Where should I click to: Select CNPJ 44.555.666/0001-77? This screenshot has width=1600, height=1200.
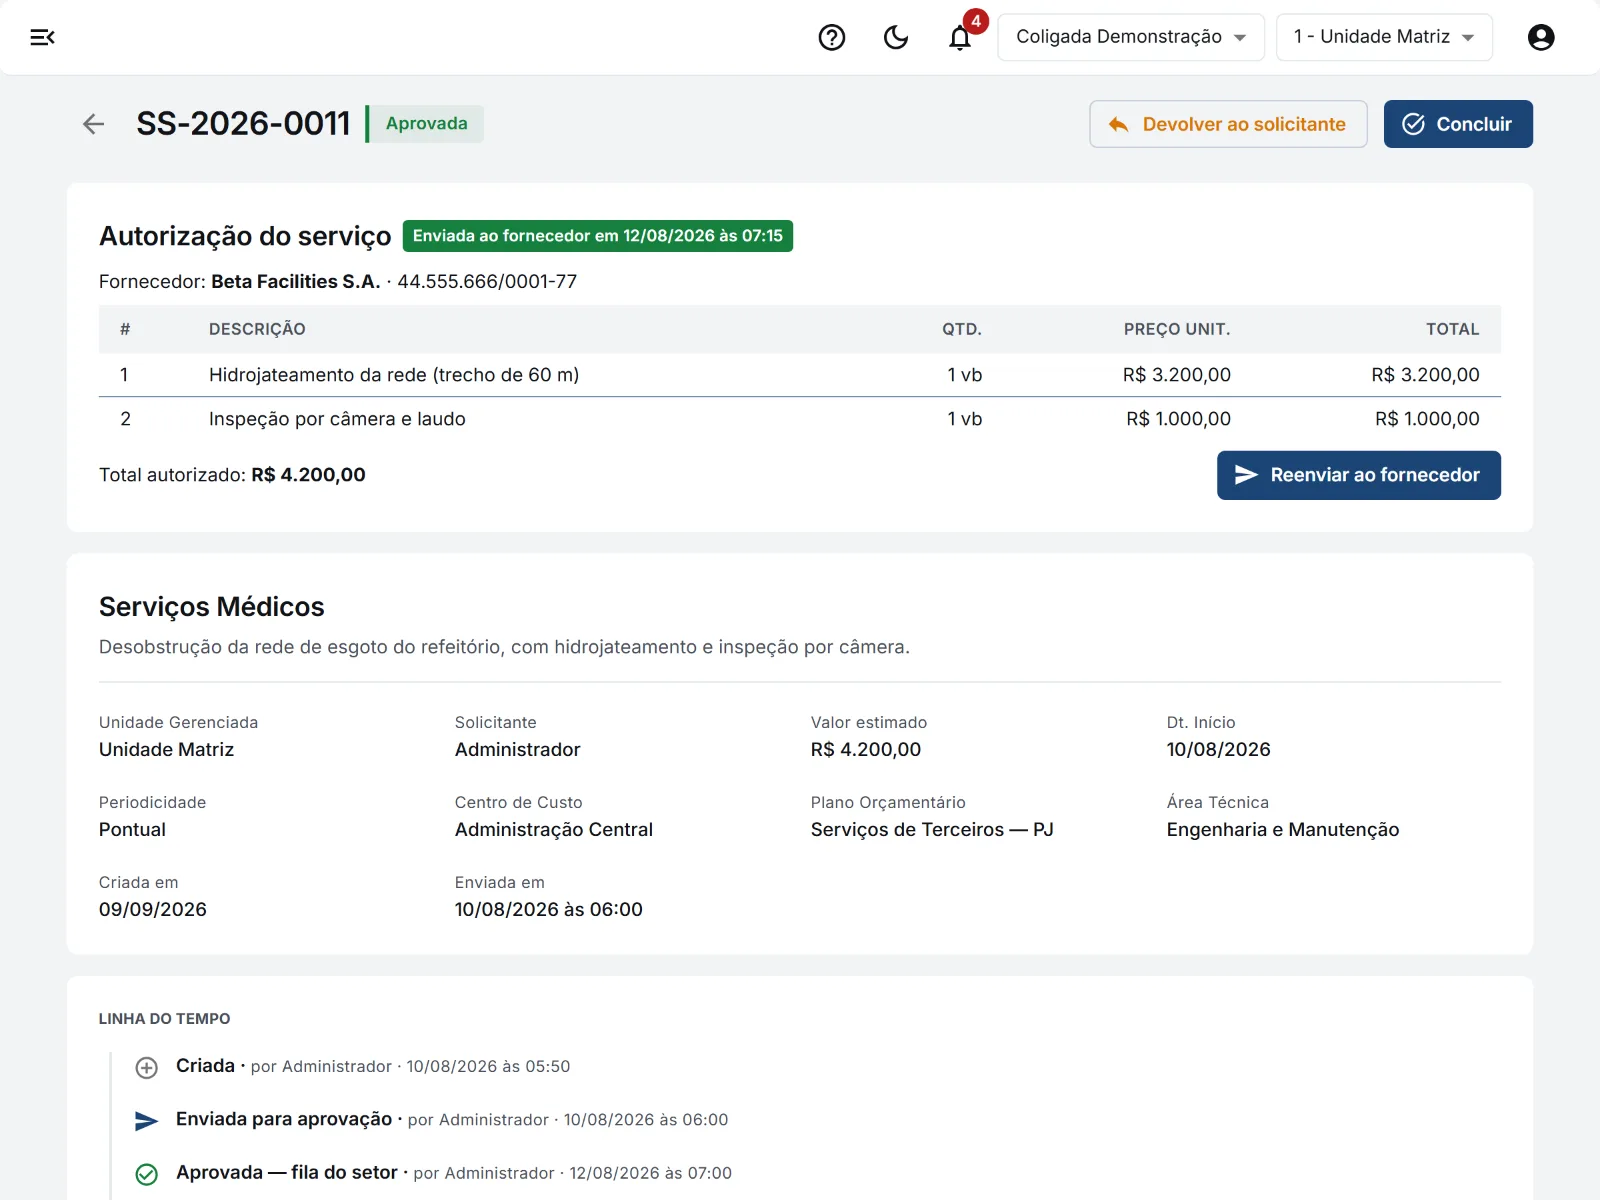[x=487, y=282]
